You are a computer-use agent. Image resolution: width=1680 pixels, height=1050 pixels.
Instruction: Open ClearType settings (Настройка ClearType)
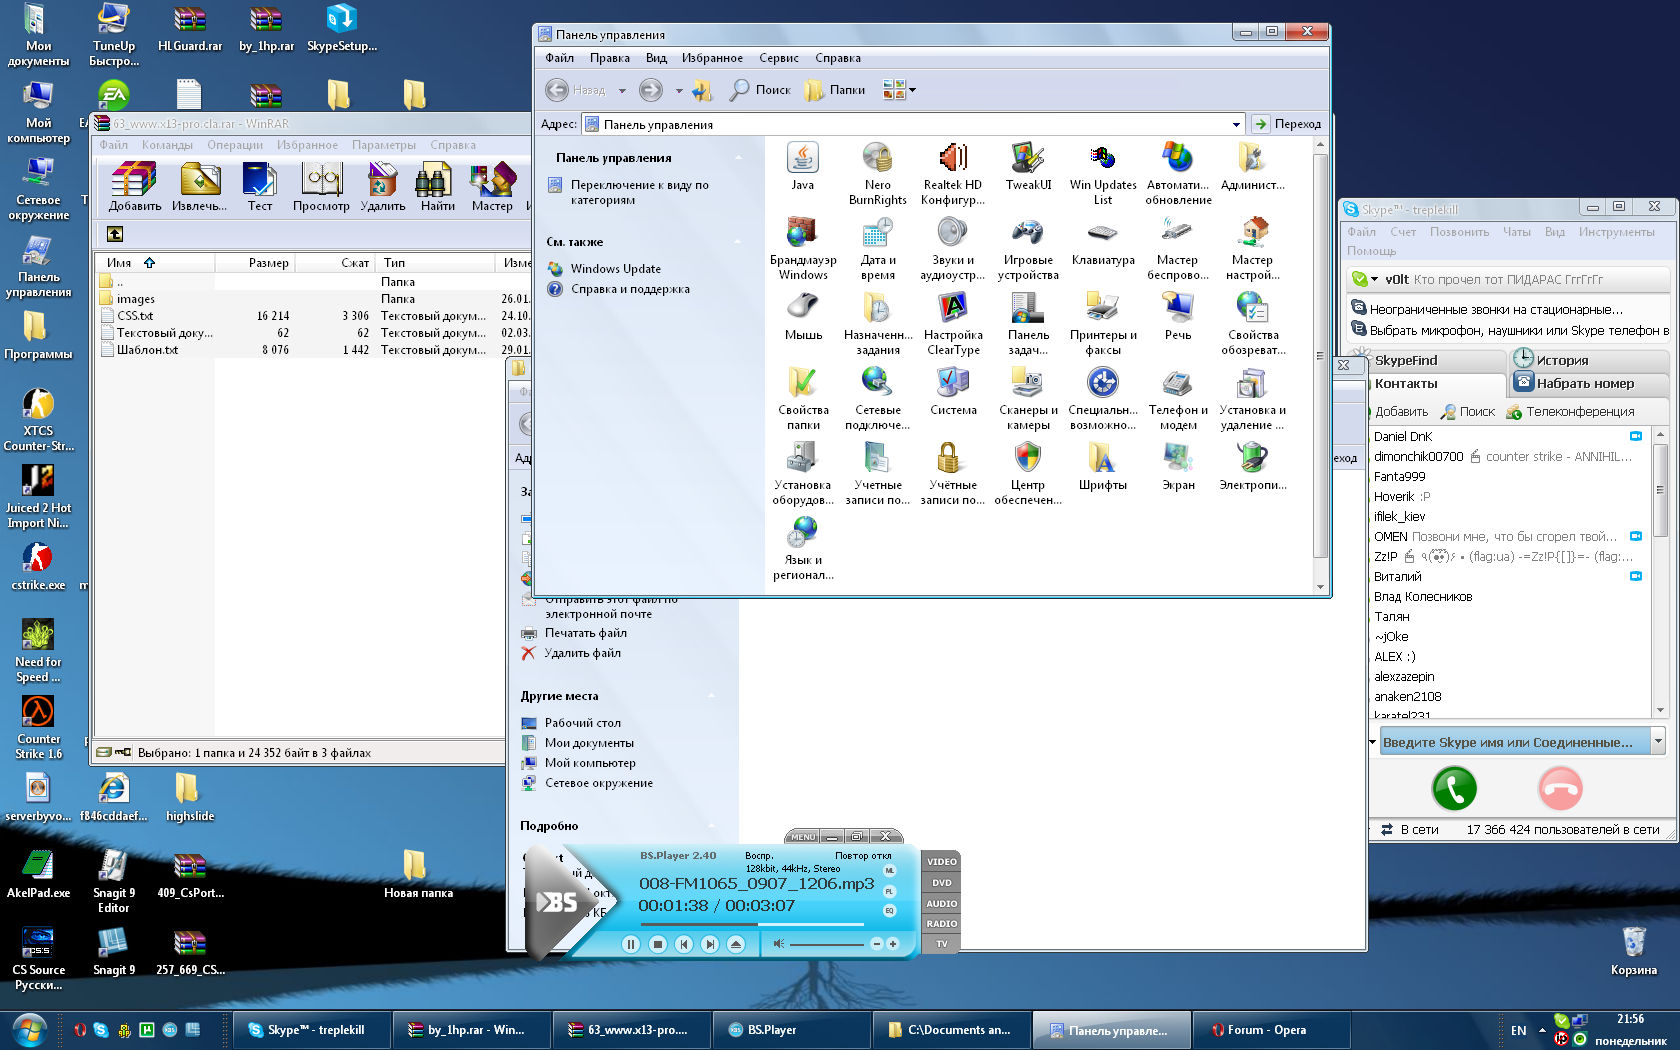(953, 323)
